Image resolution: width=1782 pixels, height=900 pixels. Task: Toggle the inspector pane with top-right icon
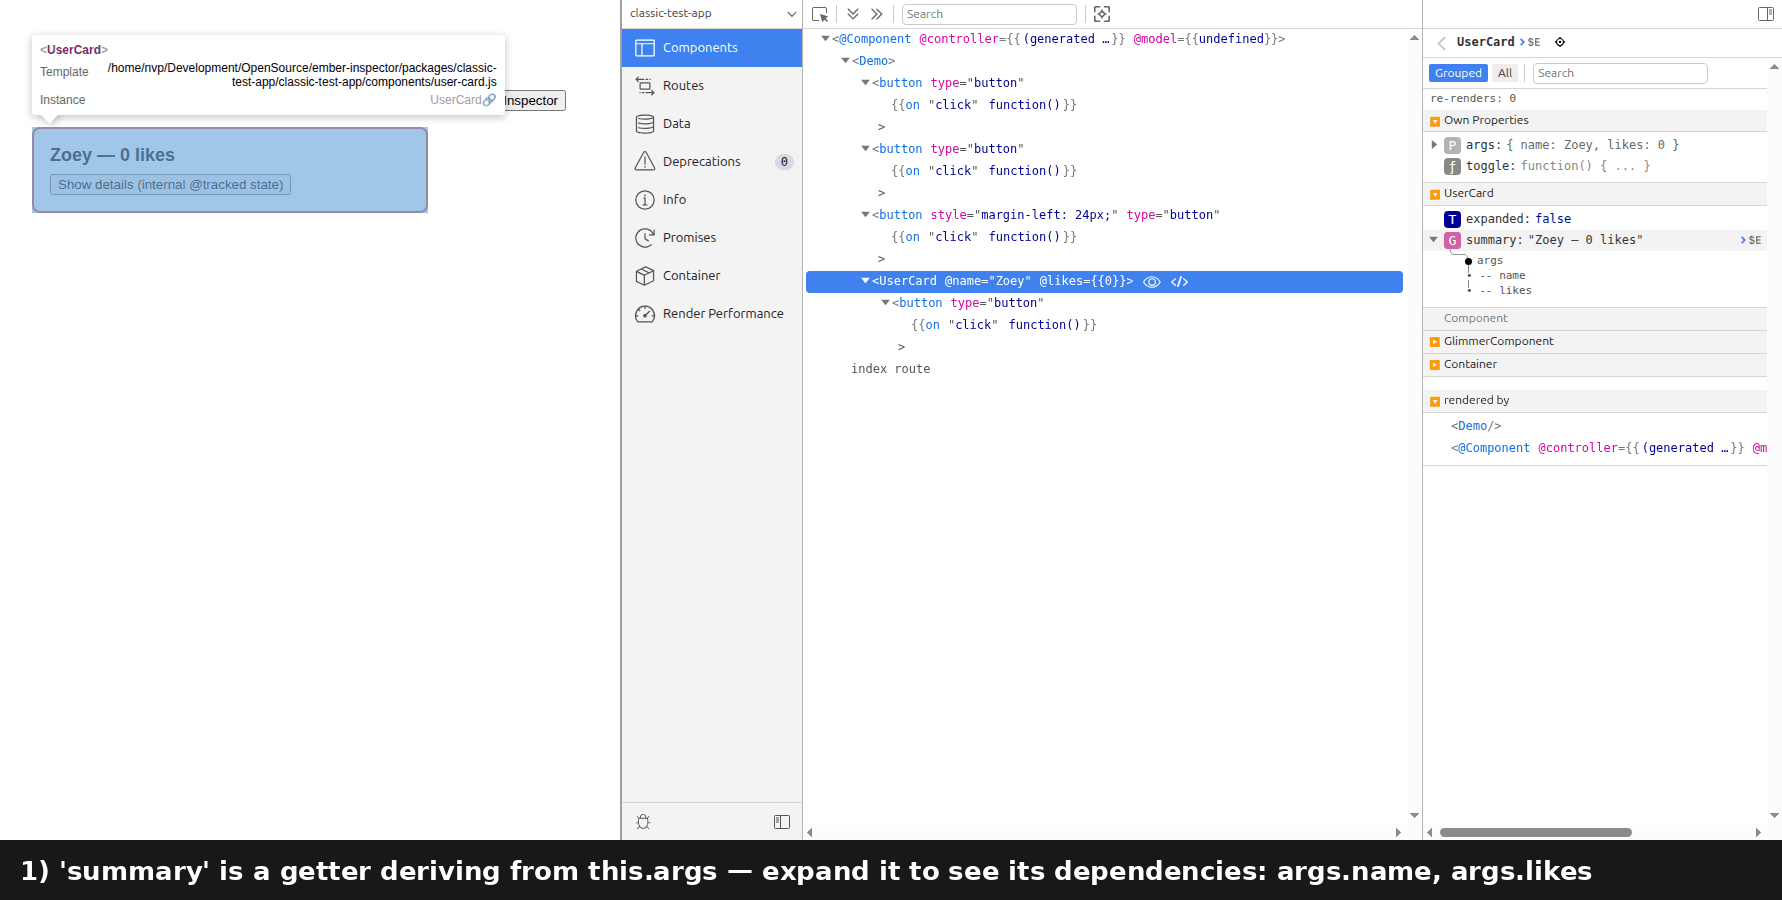point(1766,14)
